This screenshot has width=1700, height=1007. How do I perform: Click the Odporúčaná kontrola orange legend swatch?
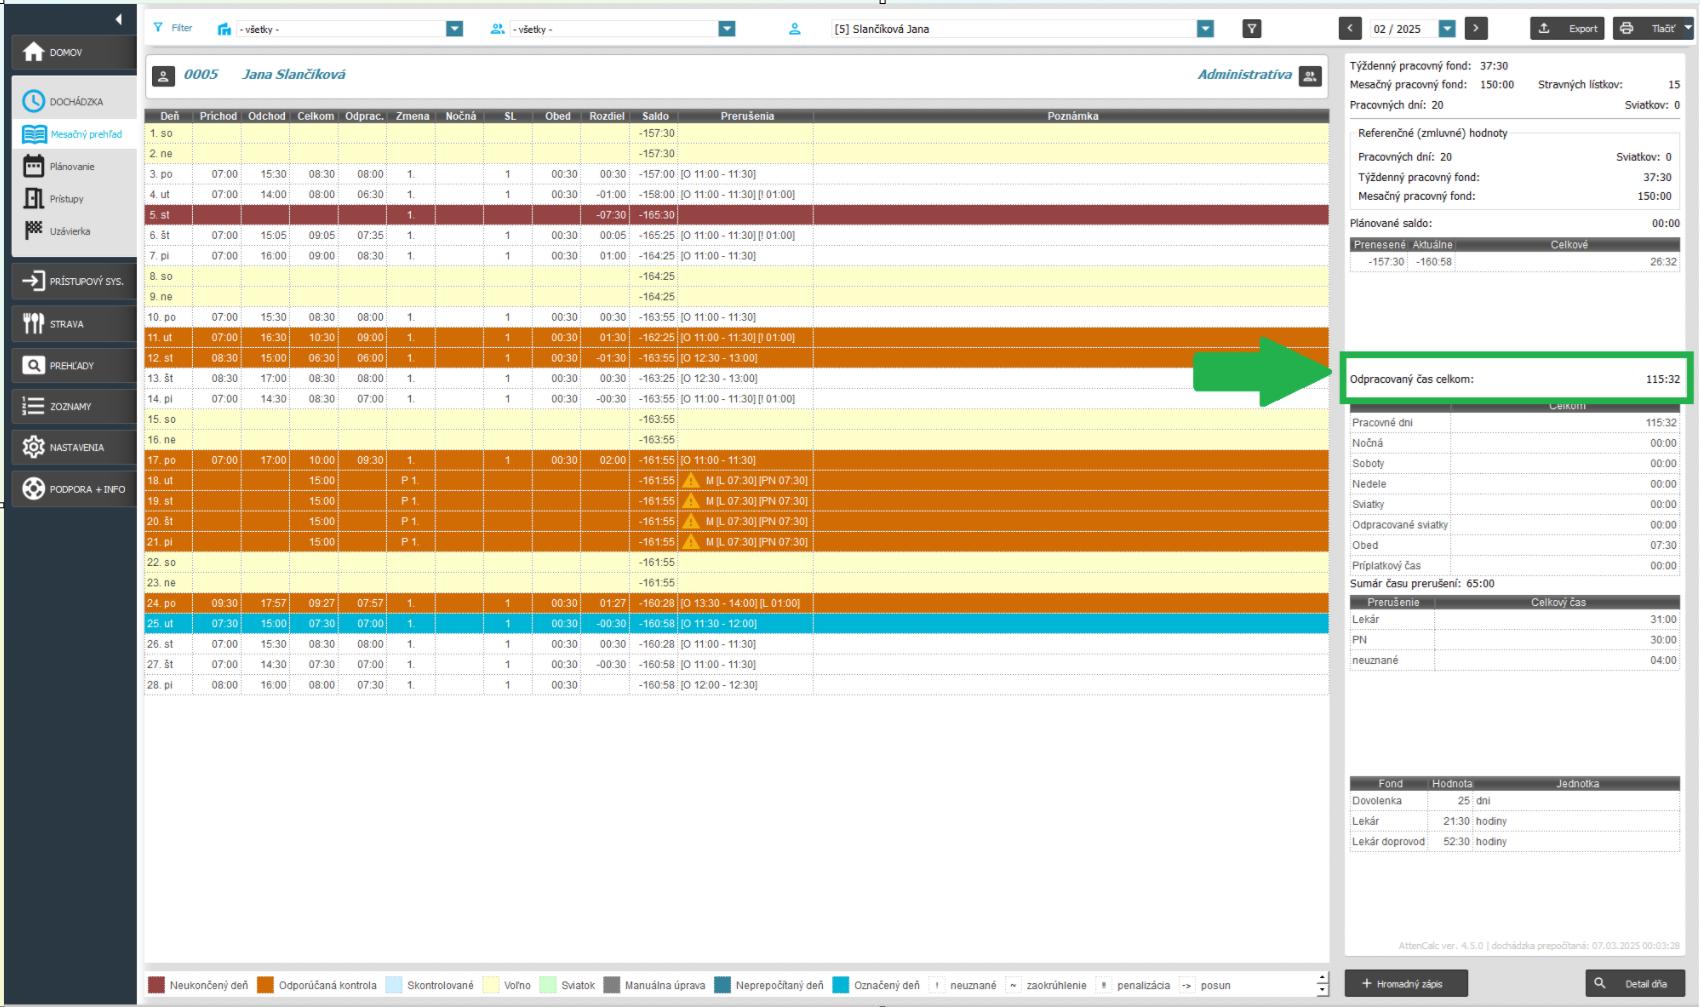pos(265,985)
